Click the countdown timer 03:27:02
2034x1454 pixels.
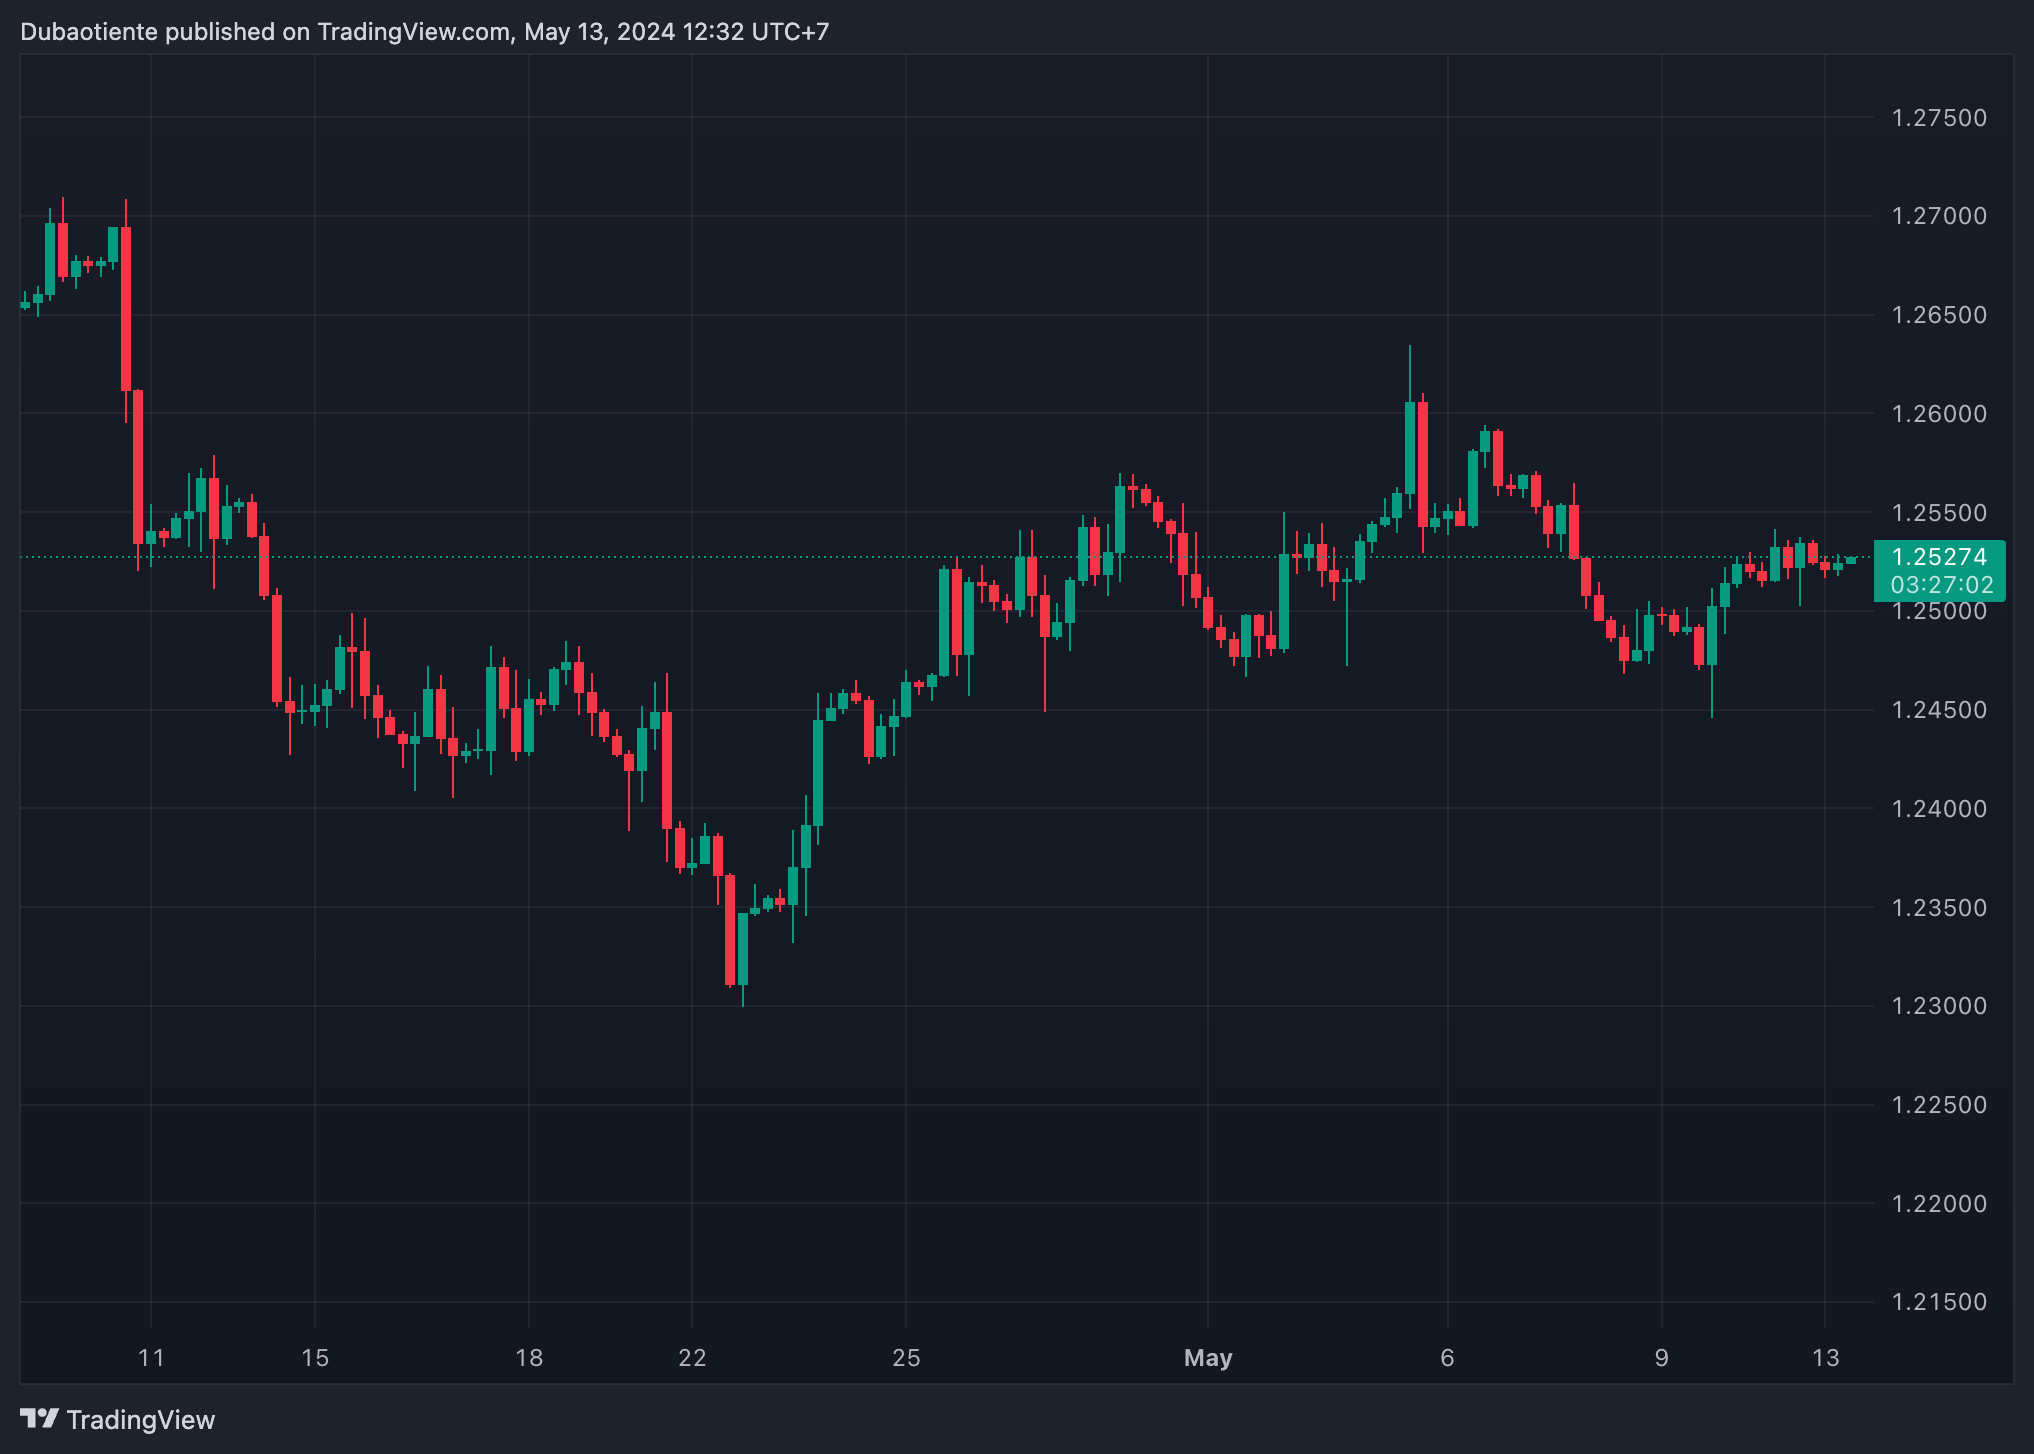pyautogui.click(x=1941, y=585)
